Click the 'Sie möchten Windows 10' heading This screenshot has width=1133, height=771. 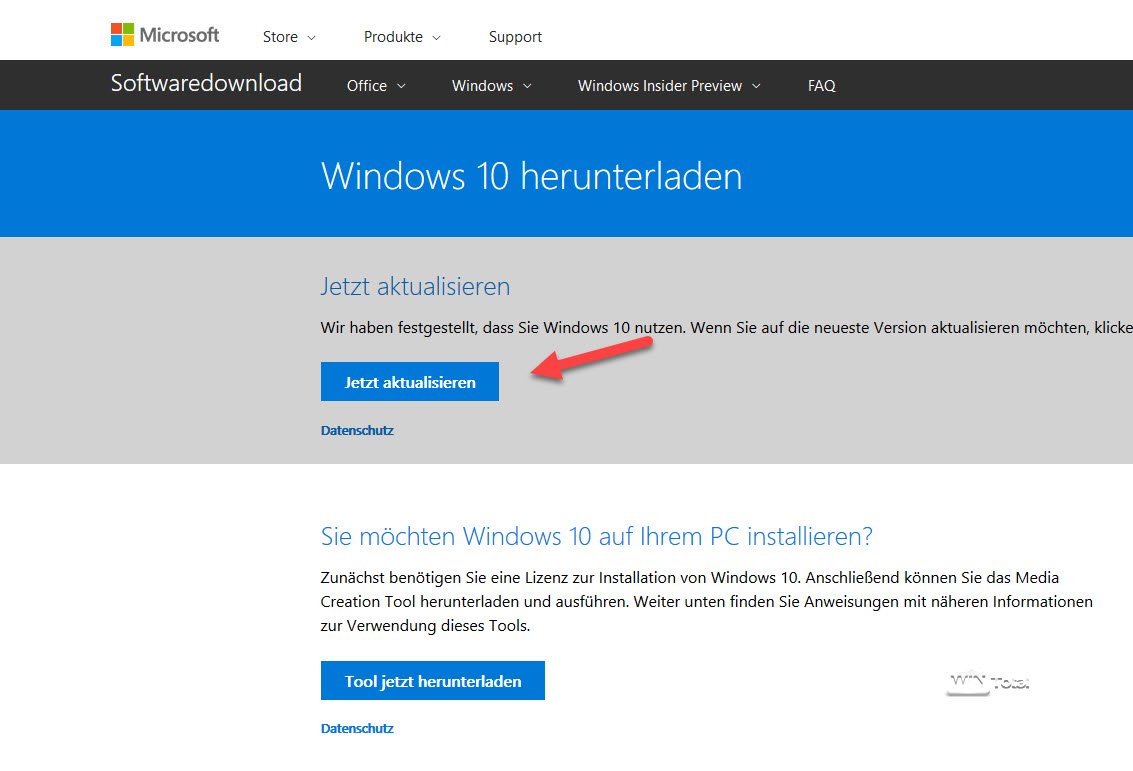click(x=597, y=536)
